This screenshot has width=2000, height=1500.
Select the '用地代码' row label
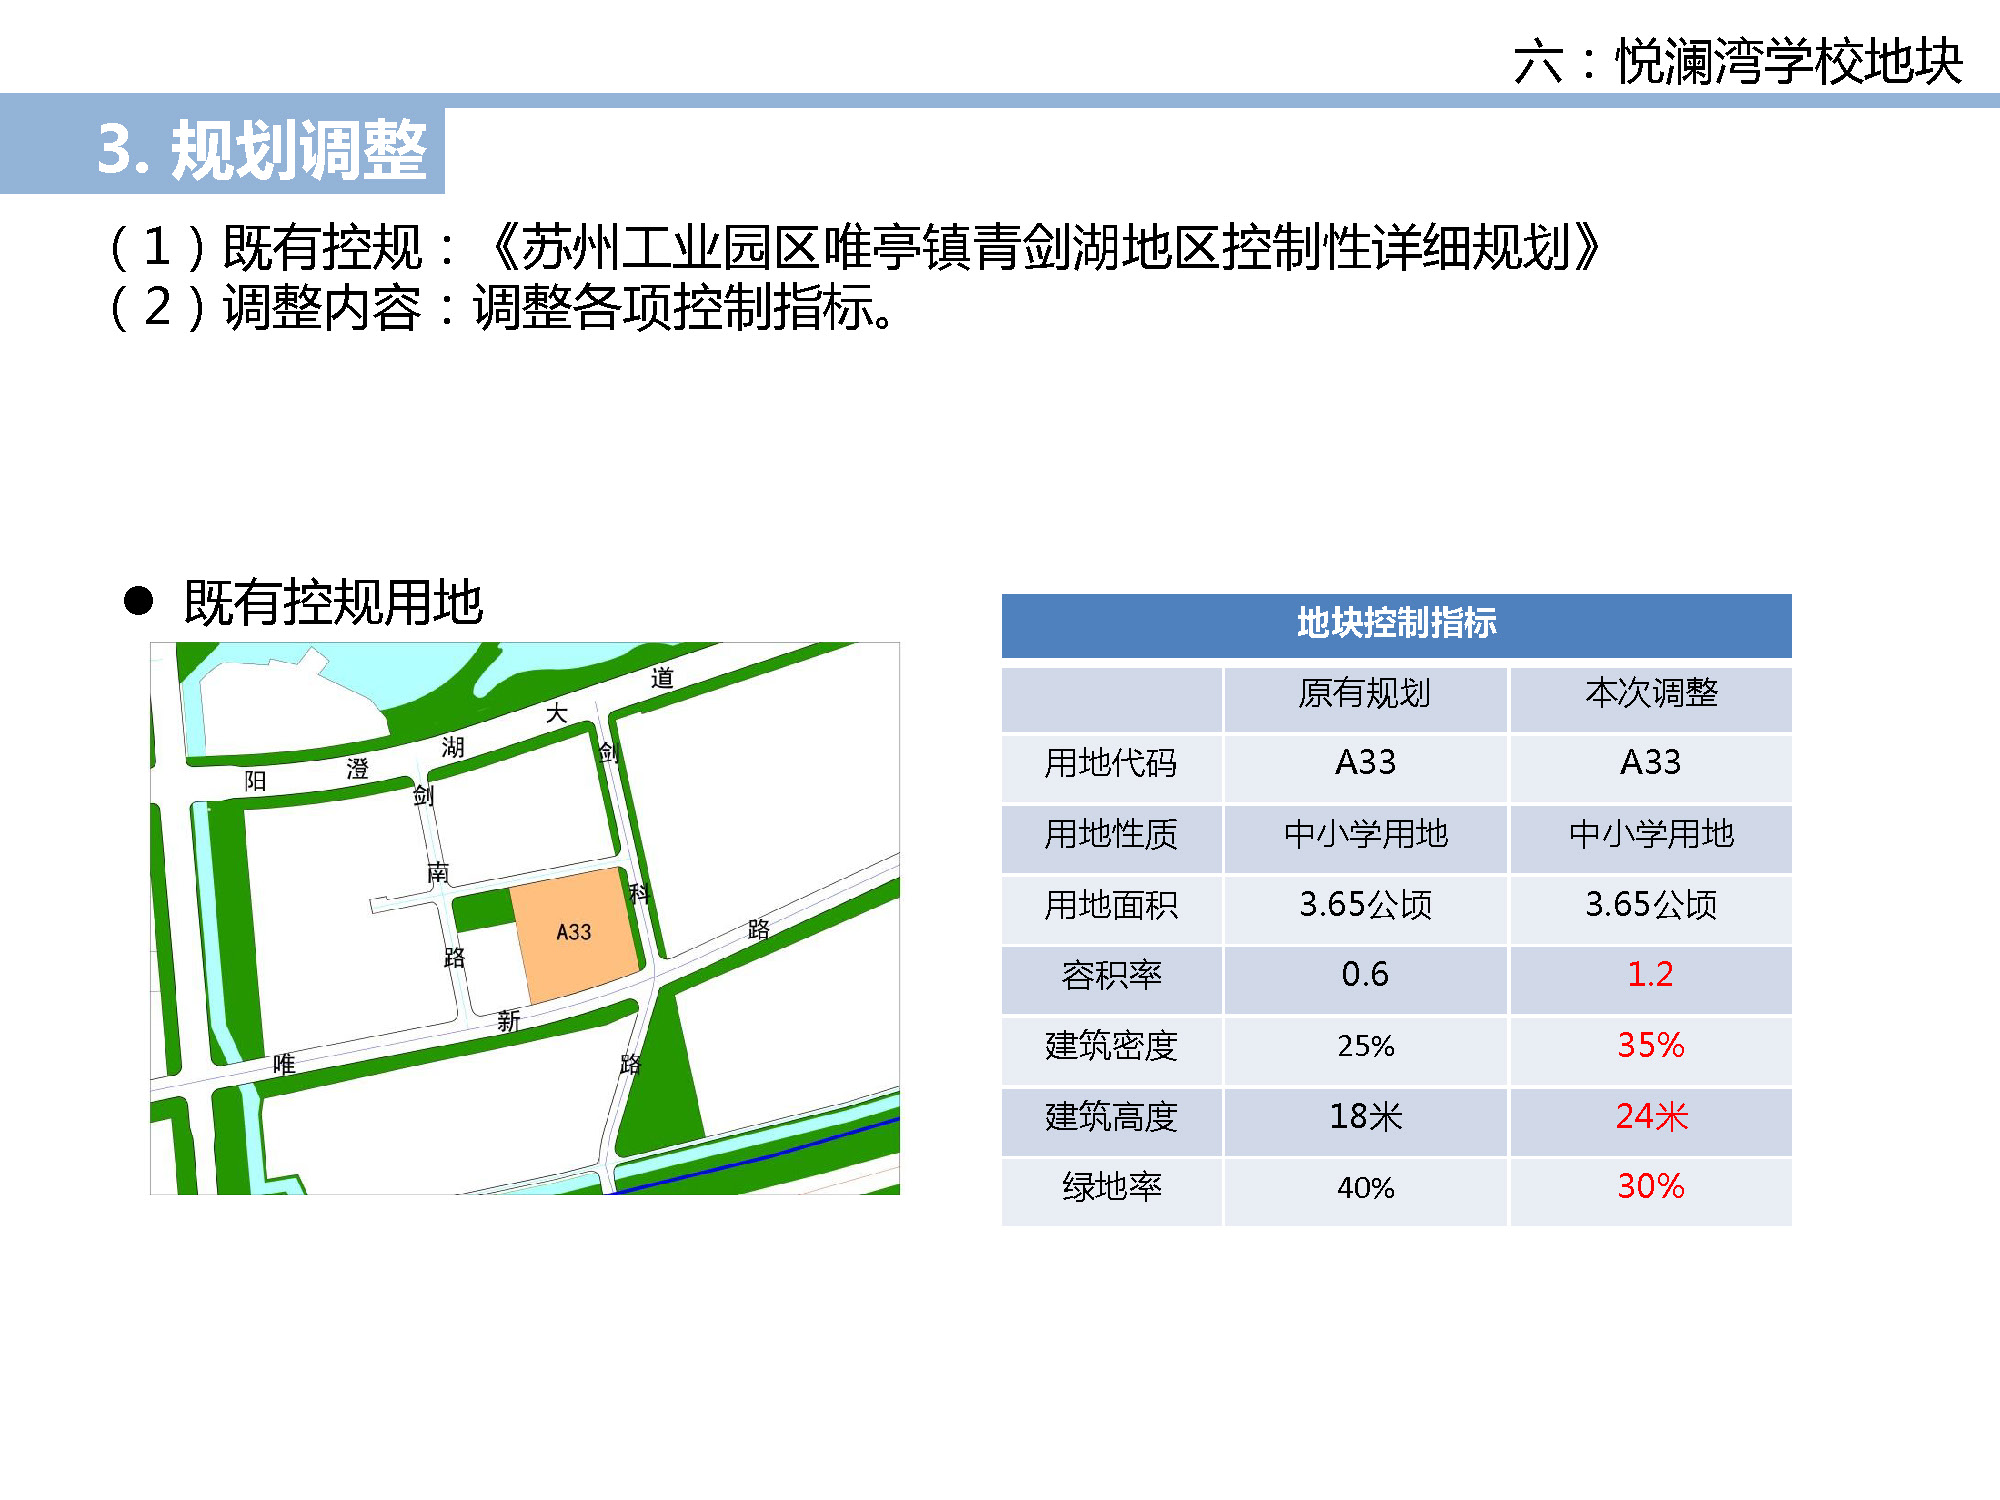pyautogui.click(x=1111, y=763)
